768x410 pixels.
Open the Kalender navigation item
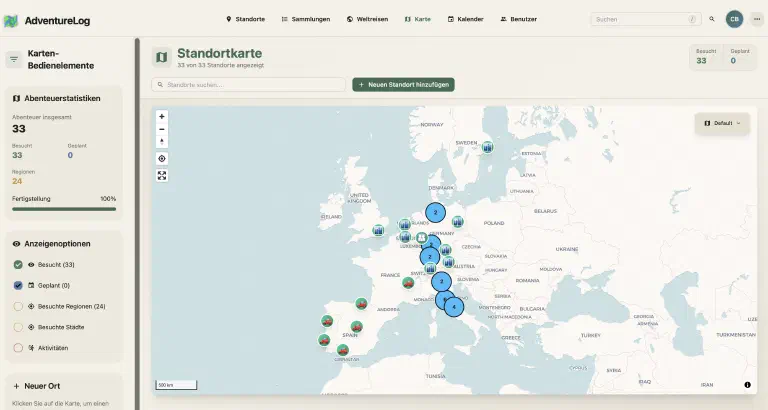coord(465,19)
